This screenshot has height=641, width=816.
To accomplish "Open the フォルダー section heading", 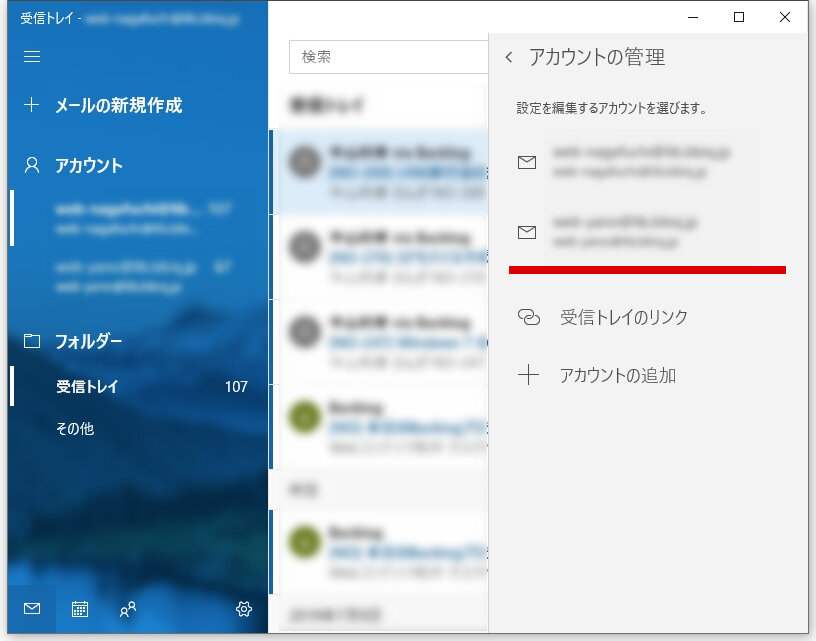I will [88, 341].
